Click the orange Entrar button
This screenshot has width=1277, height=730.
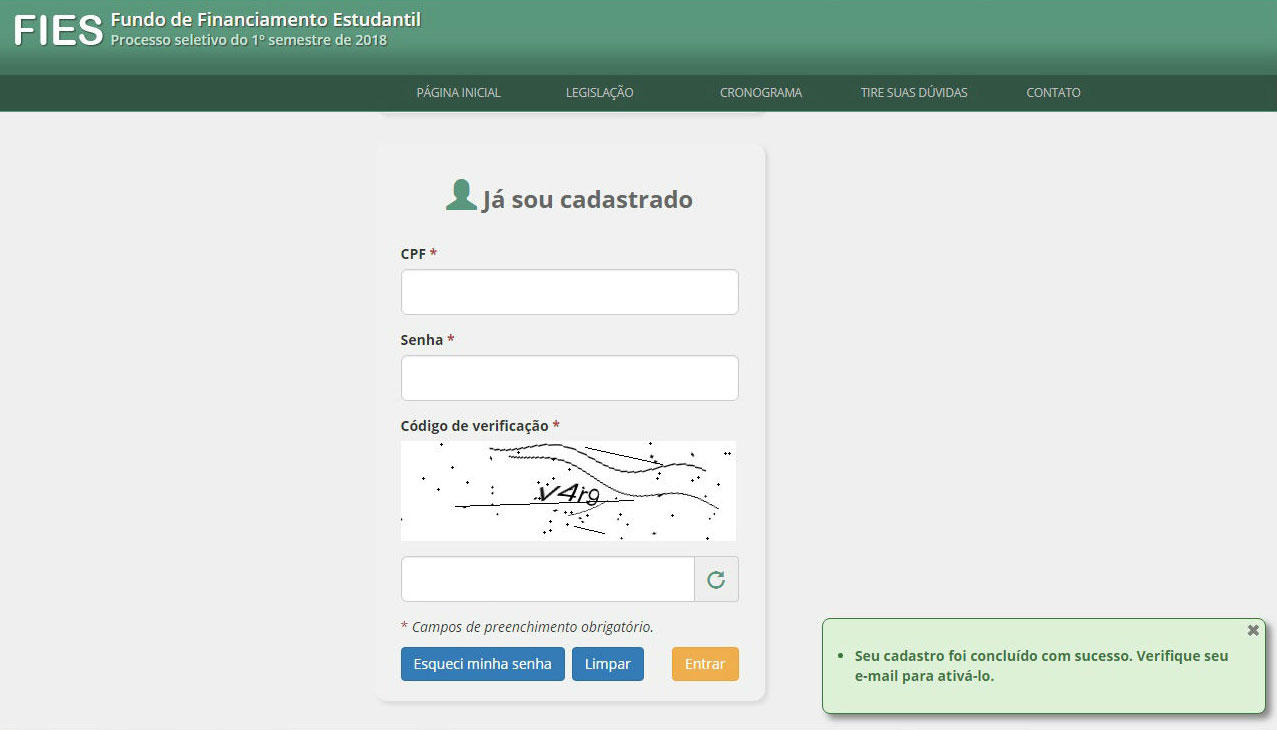[705, 664]
